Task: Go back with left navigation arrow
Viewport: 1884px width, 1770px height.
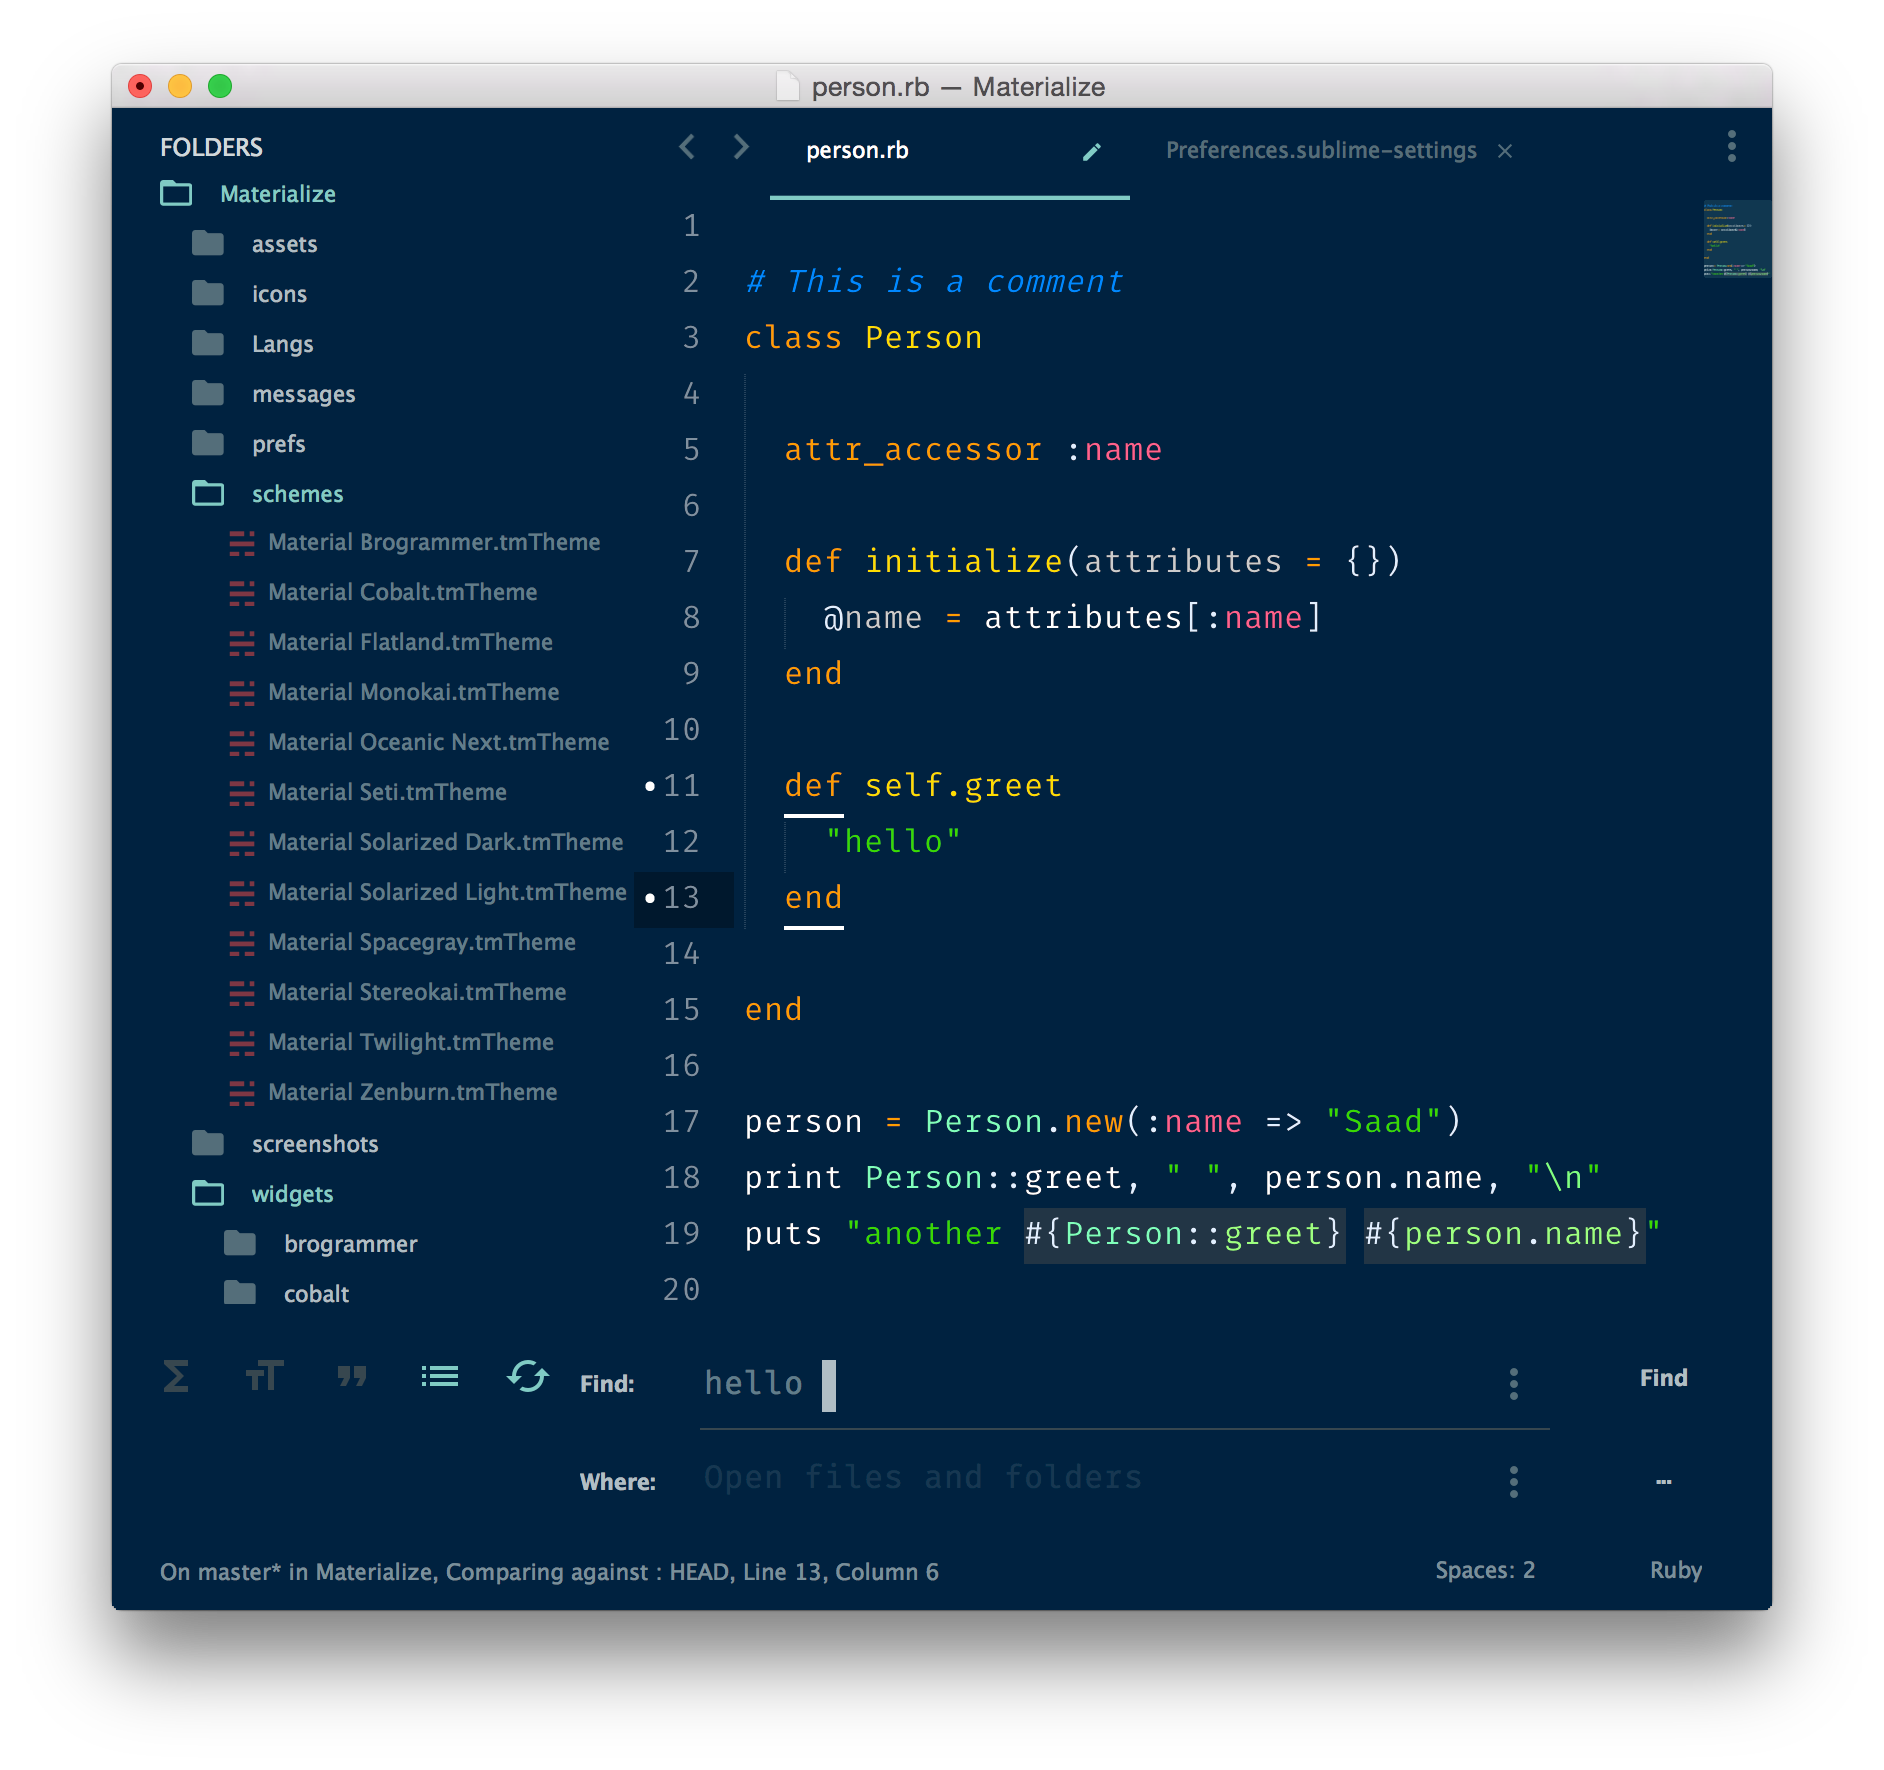Action: pos(688,147)
